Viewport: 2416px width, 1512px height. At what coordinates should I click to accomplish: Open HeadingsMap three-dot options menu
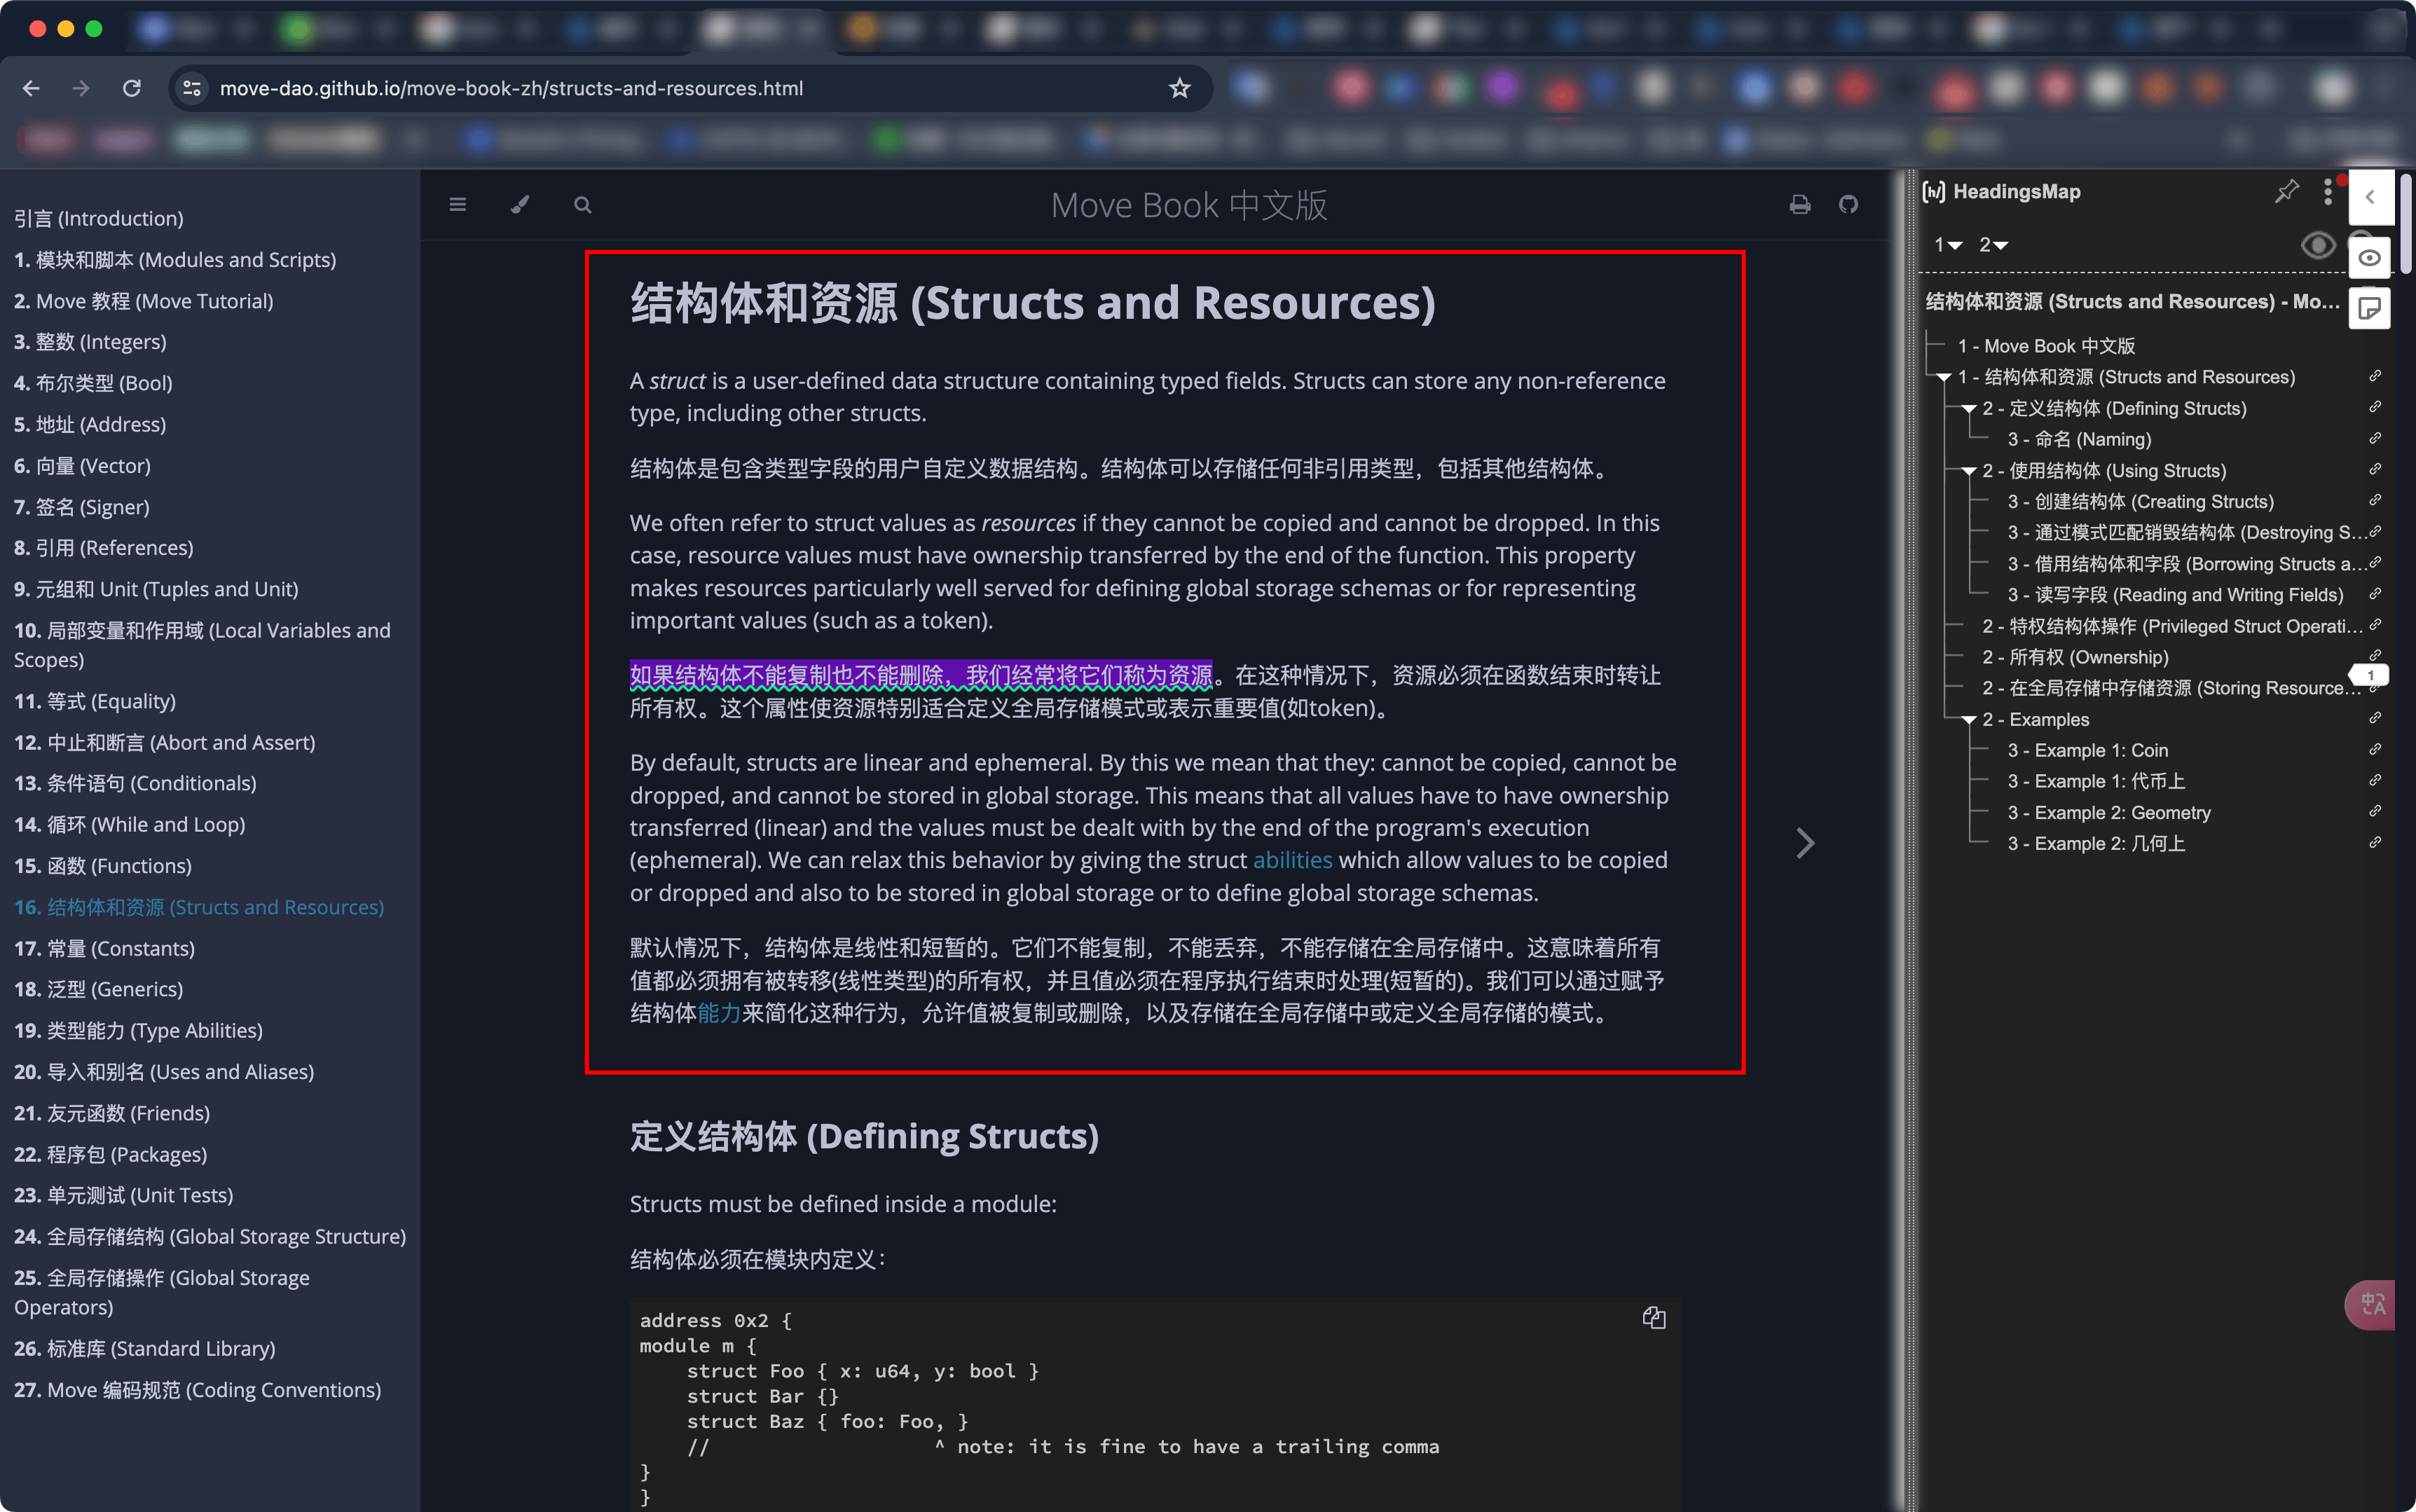2328,191
